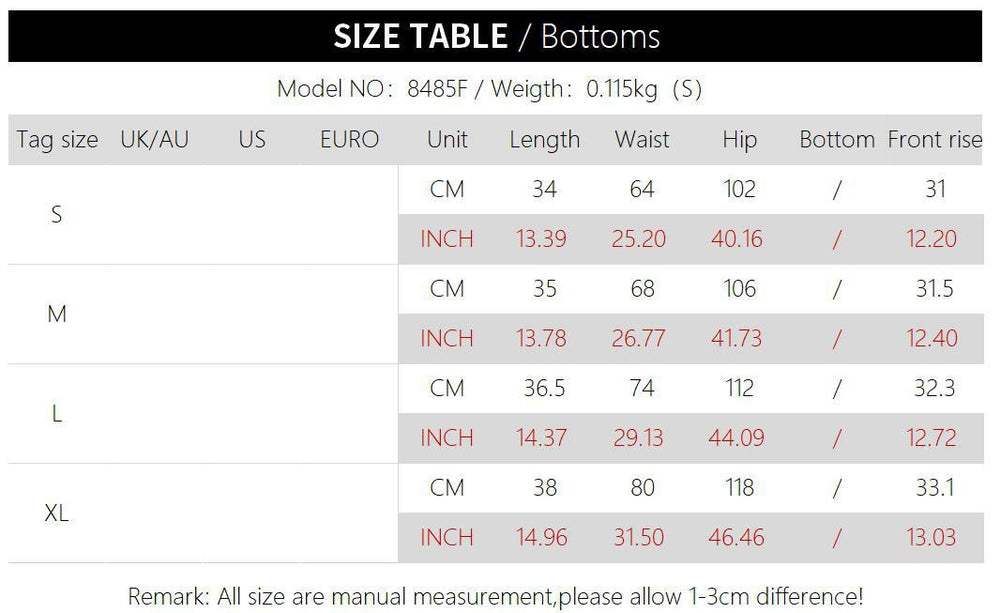
Task: Click the EURO column header
Action: [349, 140]
